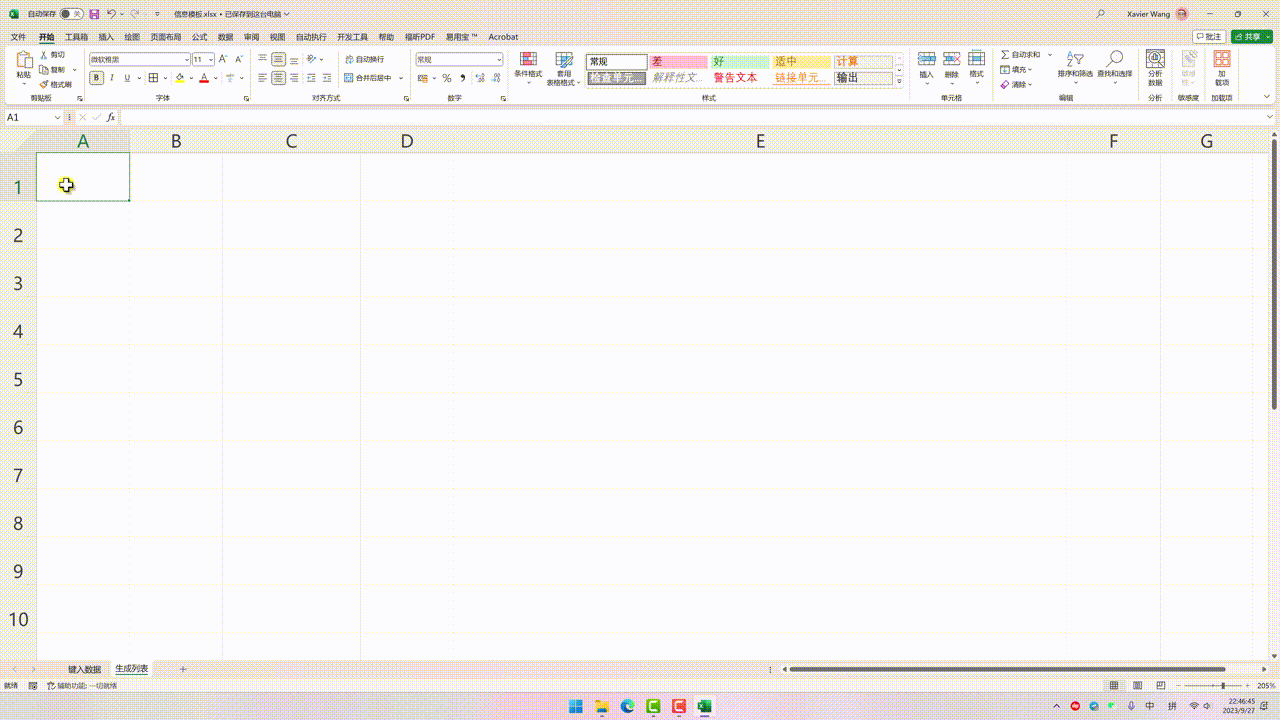Click the Save floppy disk icon

click(94, 14)
